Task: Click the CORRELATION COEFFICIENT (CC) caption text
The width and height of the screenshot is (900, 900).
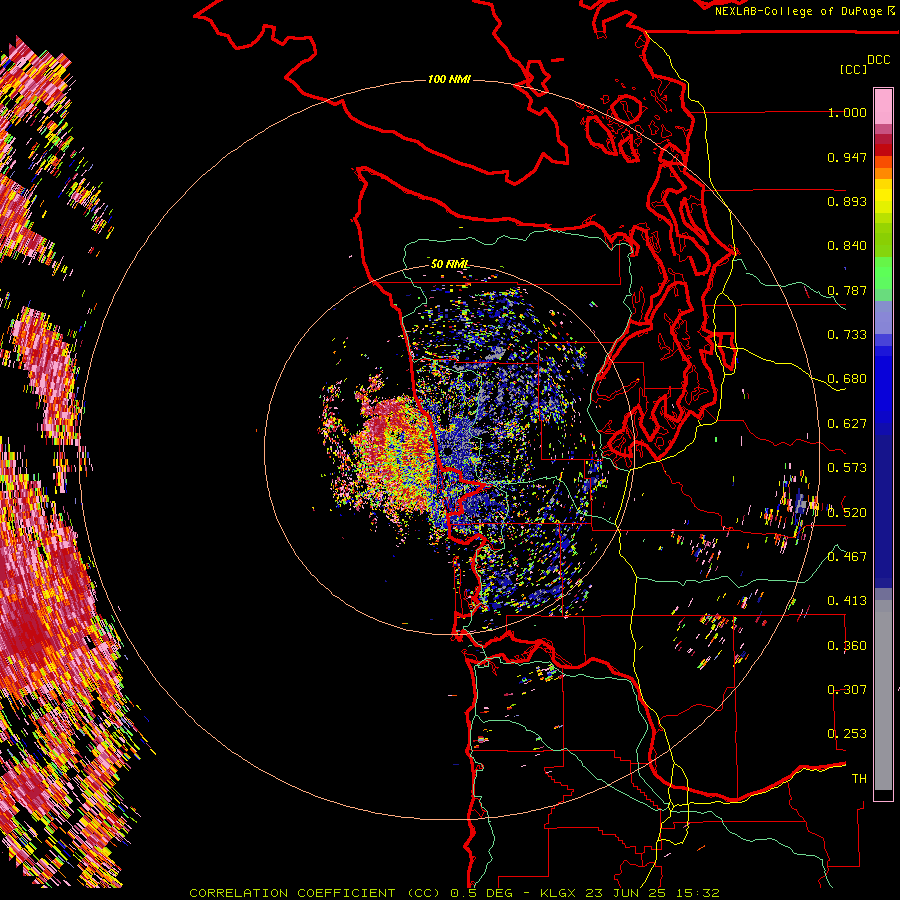Action: (x=315, y=893)
